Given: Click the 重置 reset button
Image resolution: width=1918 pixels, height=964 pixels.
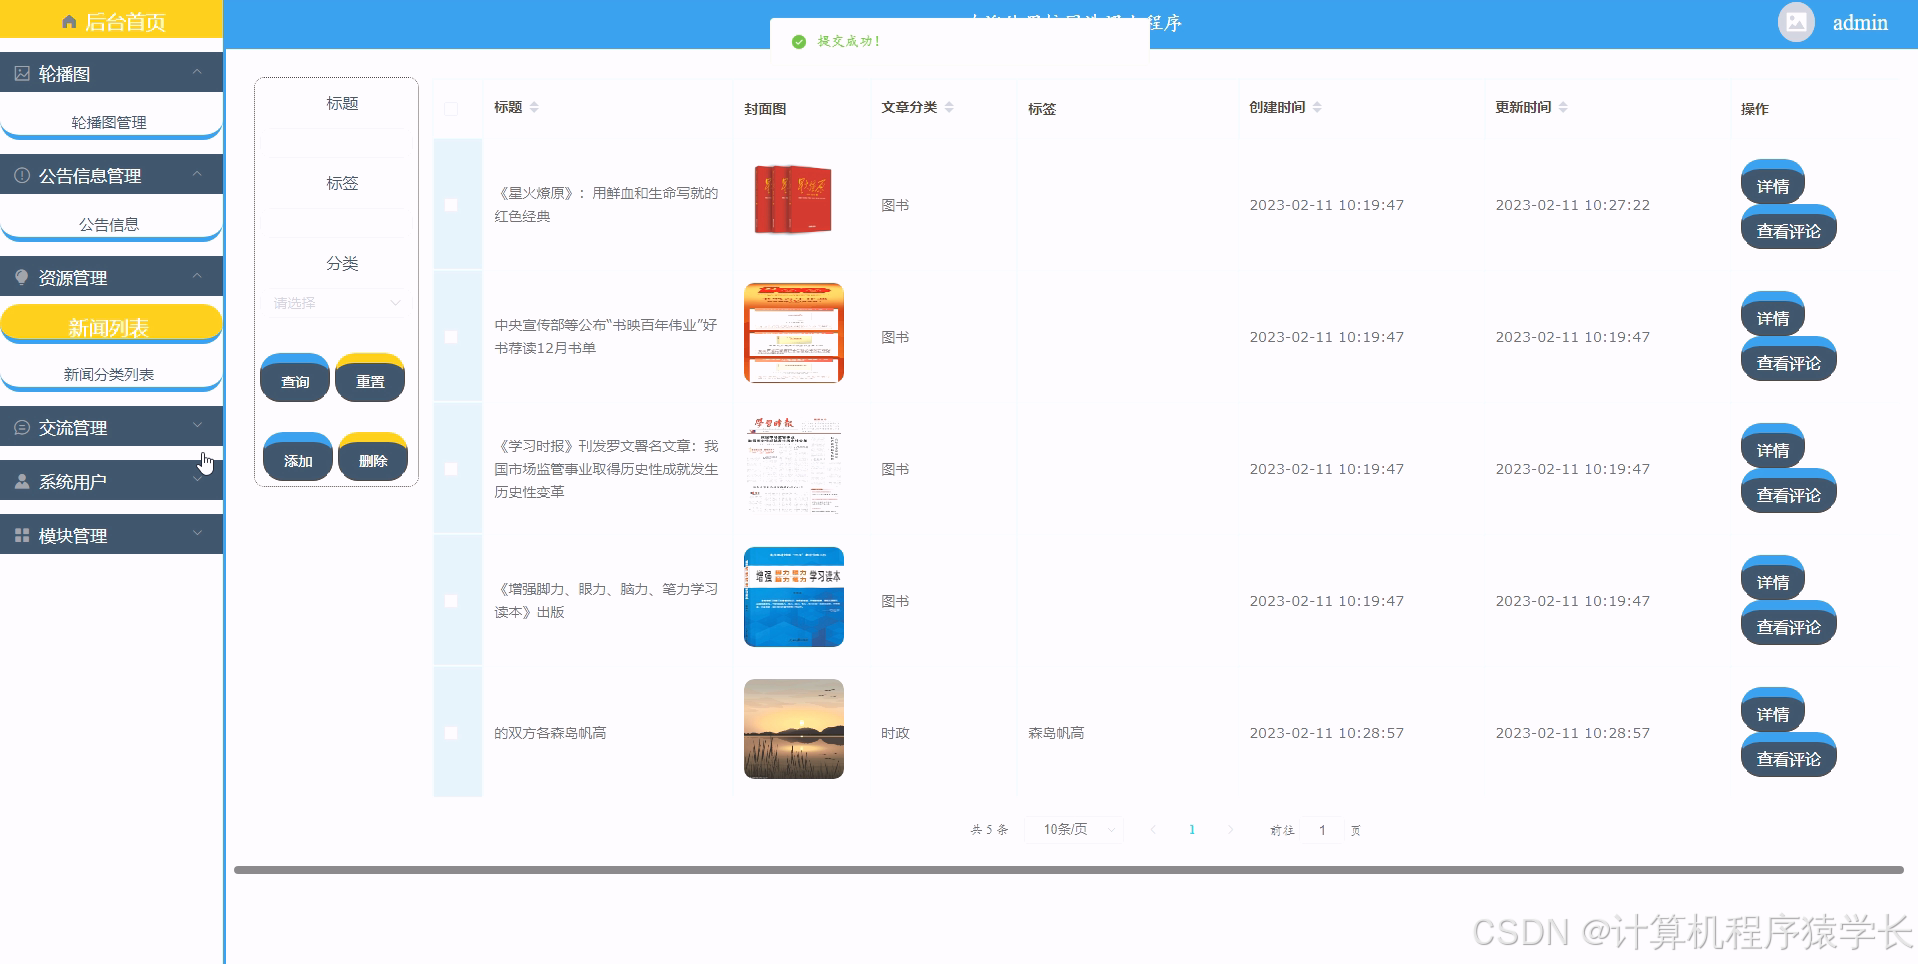Looking at the screenshot, I should point(370,379).
